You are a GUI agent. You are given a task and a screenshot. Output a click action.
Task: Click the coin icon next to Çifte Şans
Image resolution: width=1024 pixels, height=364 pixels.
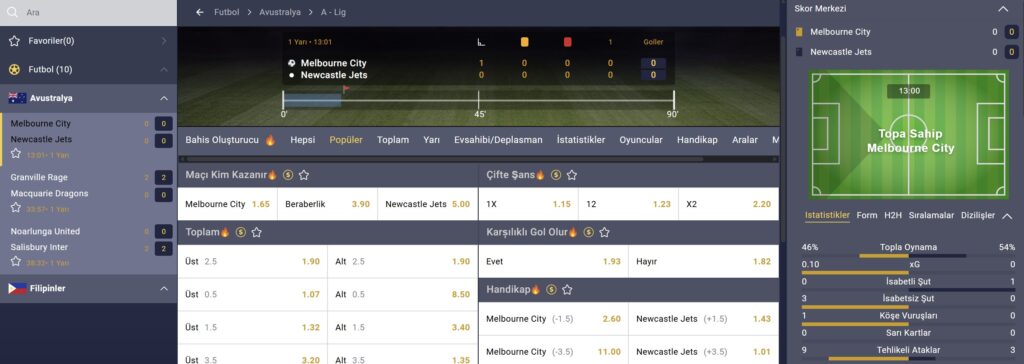[556, 175]
